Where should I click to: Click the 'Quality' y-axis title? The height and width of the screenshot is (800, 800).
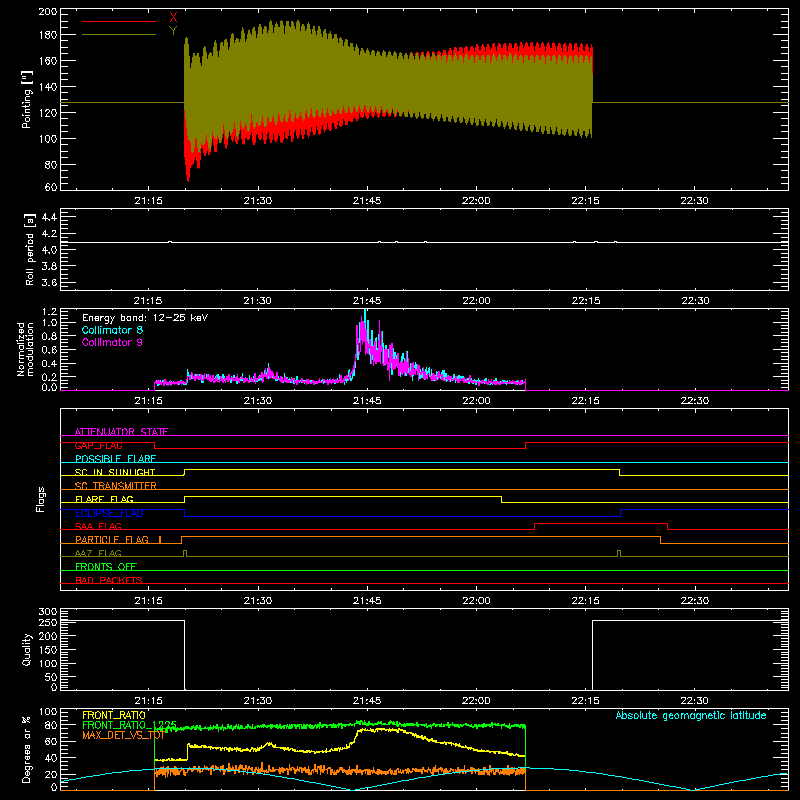27,649
